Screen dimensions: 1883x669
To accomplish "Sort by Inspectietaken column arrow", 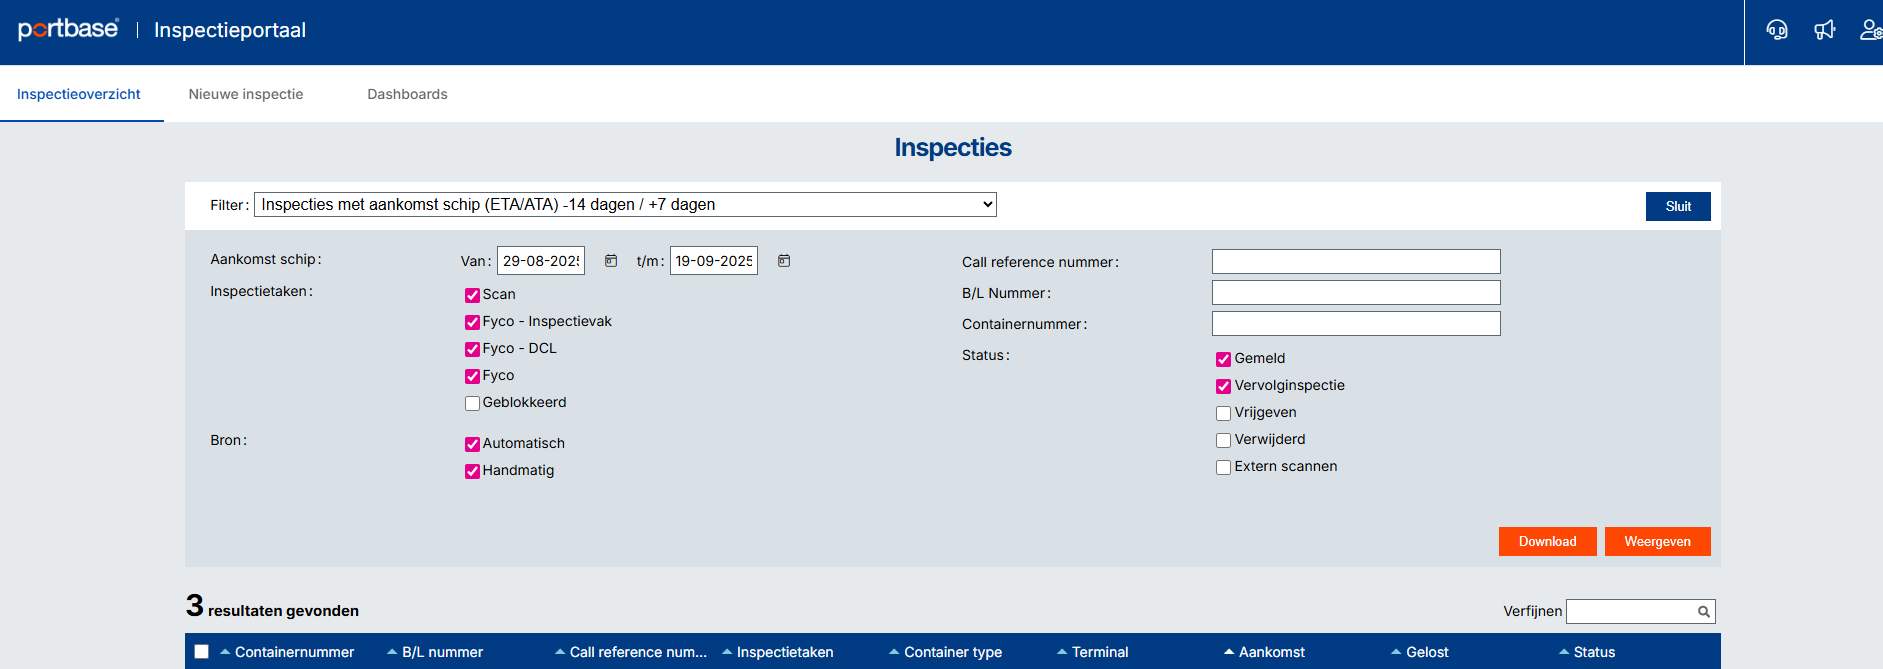I will click(727, 652).
